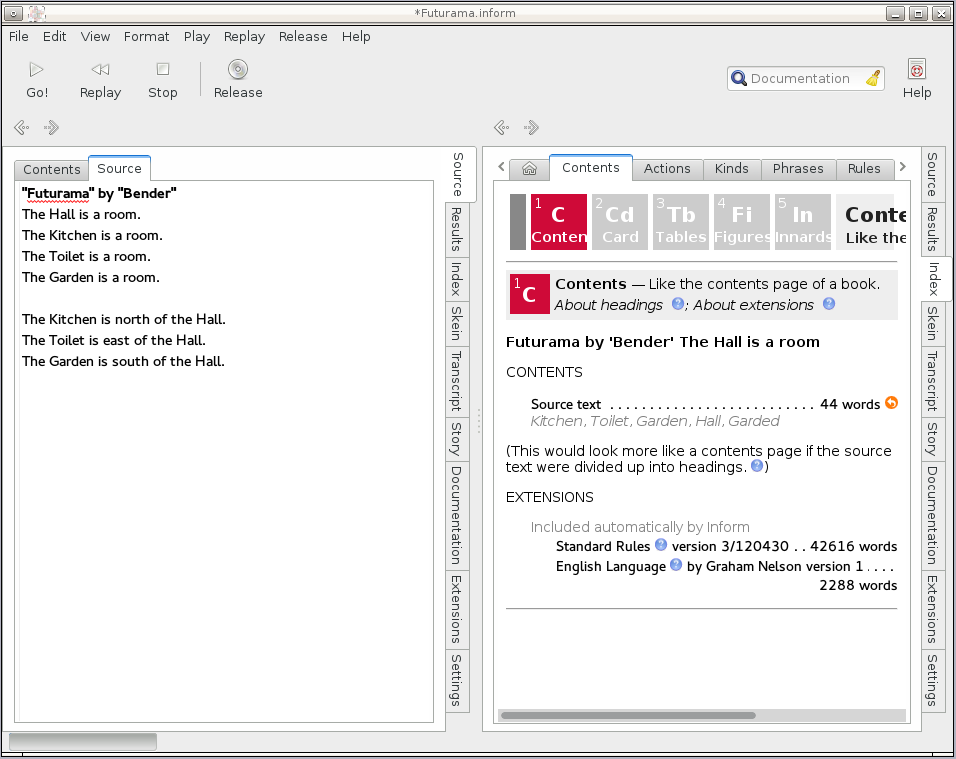Click the Go! play icon

pyautogui.click(x=37, y=69)
